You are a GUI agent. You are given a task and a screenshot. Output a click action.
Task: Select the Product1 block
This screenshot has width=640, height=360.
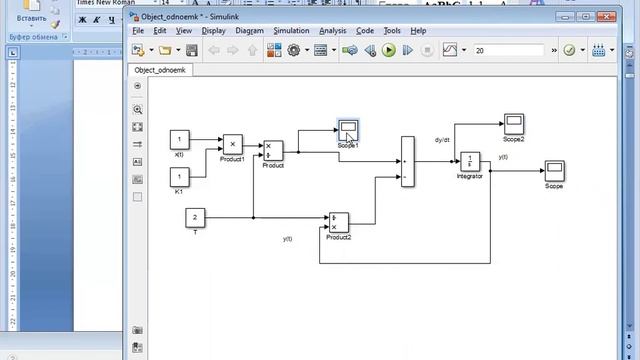(233, 144)
